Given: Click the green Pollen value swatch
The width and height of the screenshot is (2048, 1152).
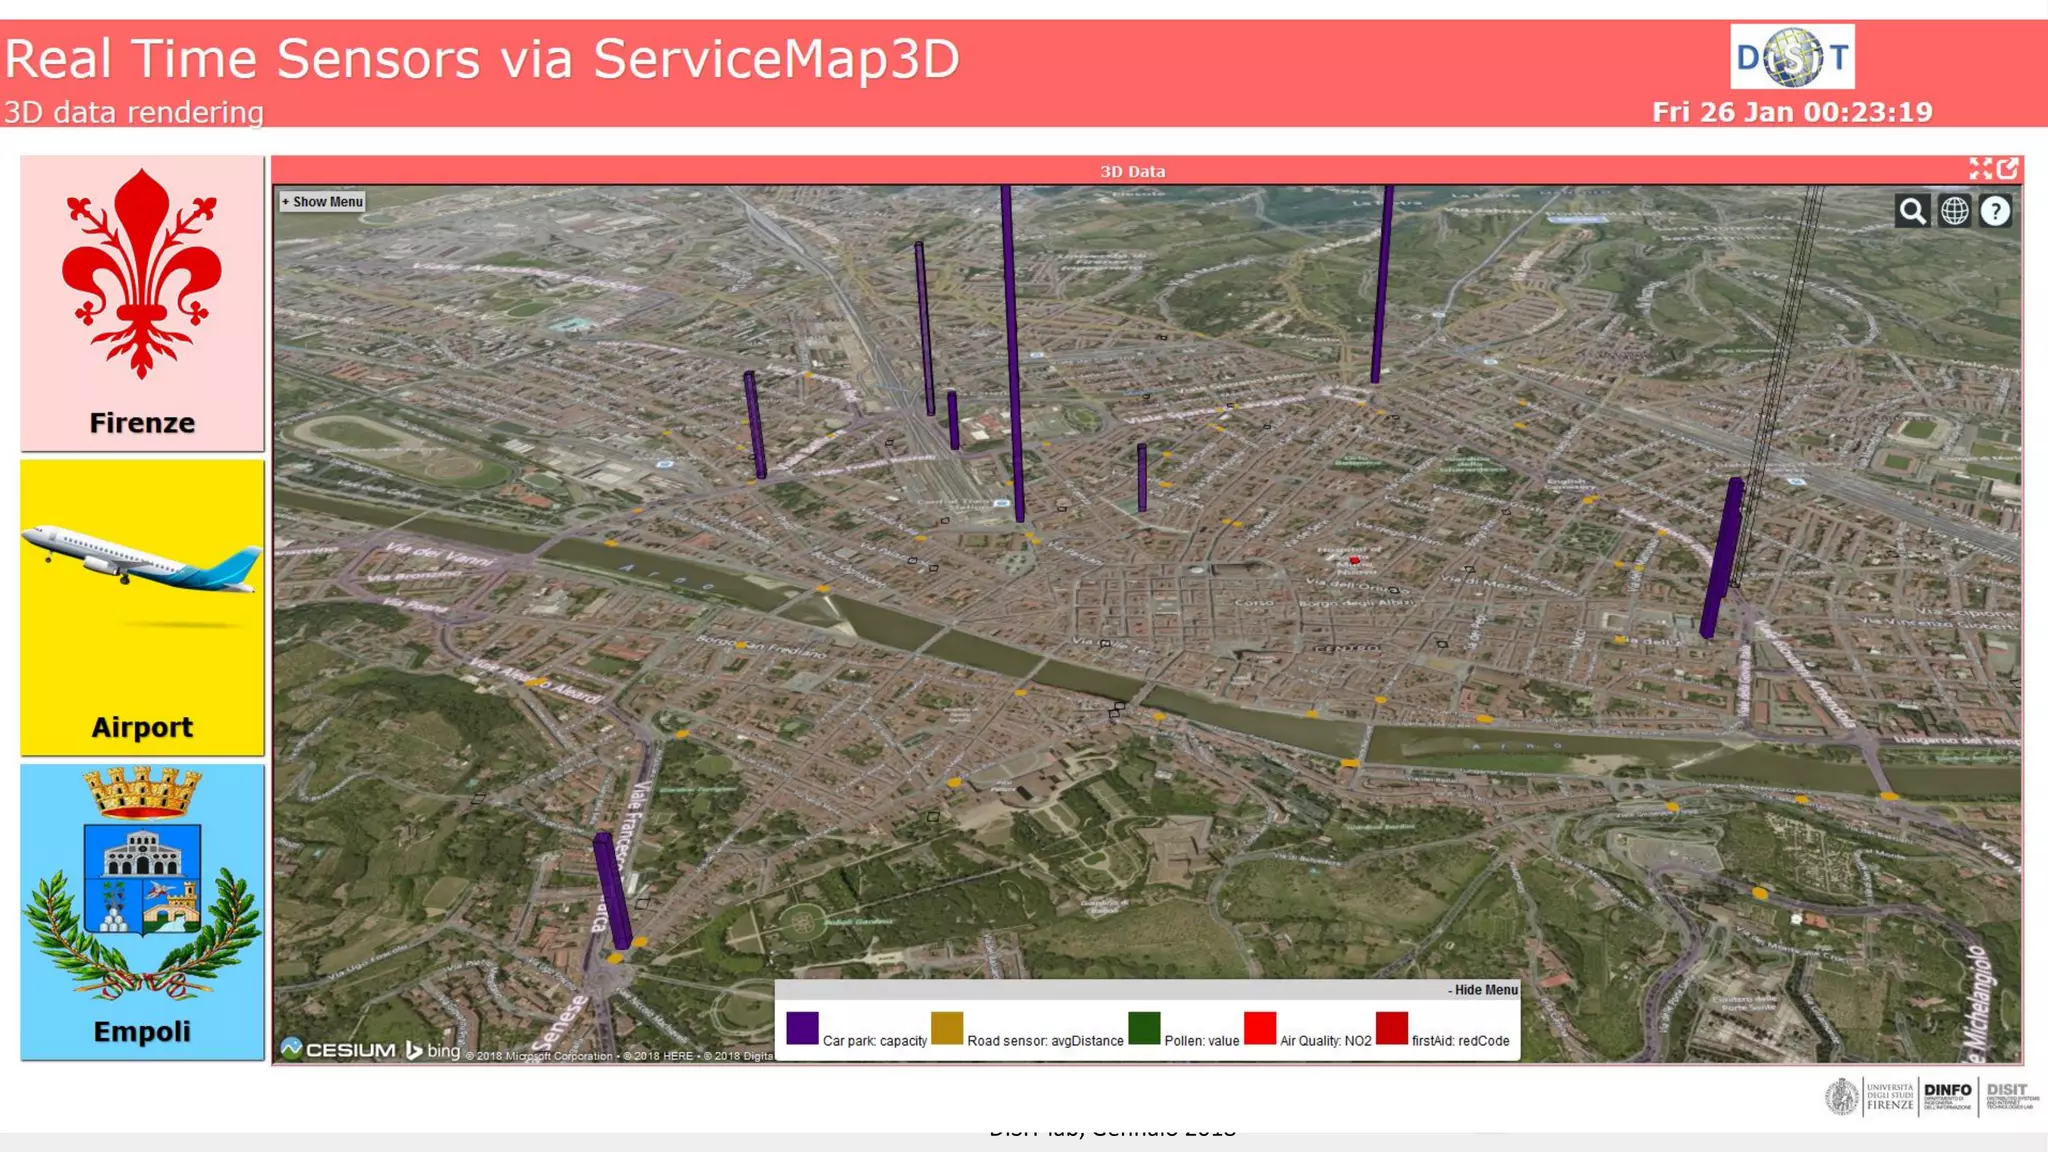Looking at the screenshot, I should 1144,1028.
